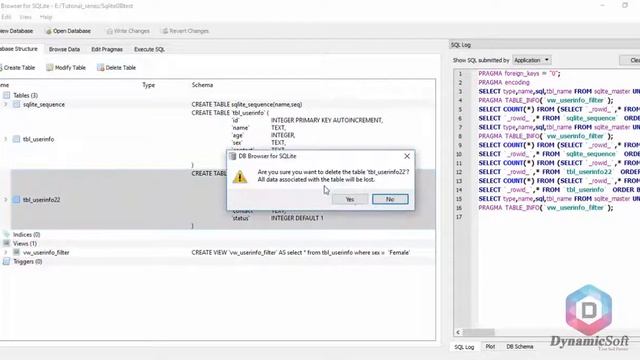Click the Create Table button
Screen dimensions: 640x360
(17, 68)
